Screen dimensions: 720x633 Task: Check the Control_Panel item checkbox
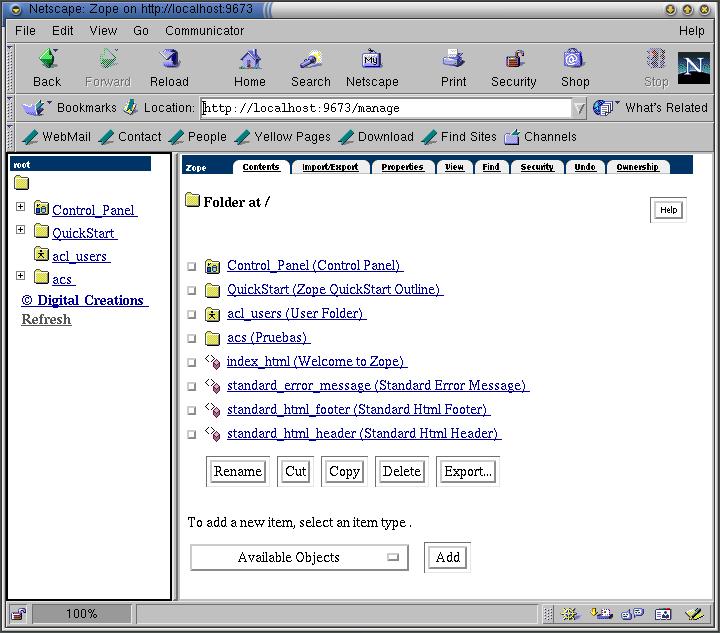(x=191, y=266)
